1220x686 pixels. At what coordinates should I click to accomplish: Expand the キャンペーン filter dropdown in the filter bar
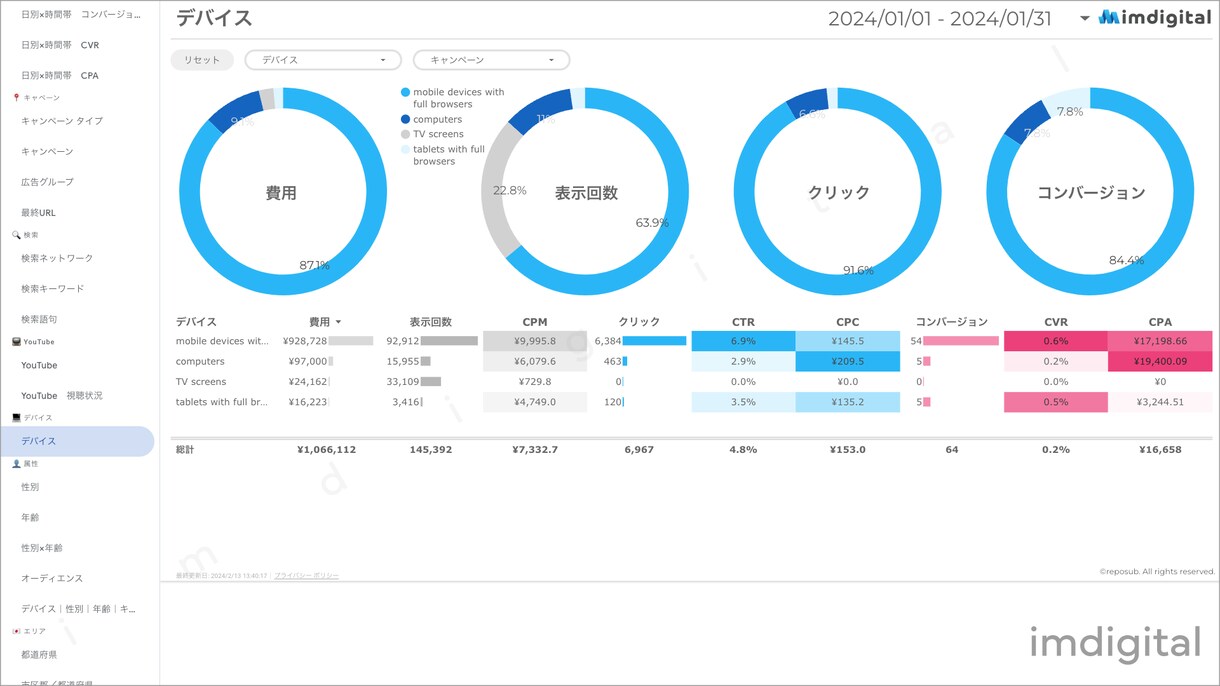point(491,60)
